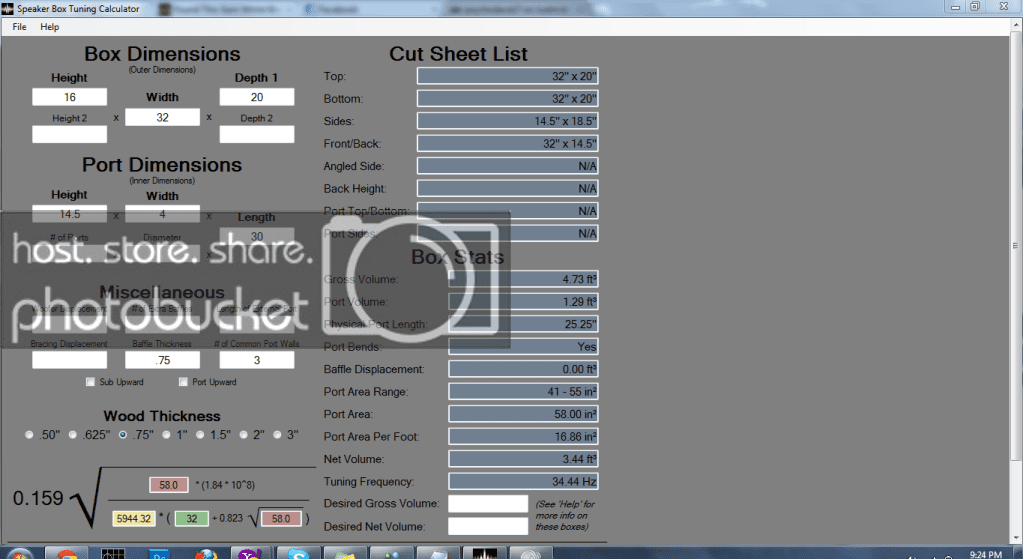1023x559 pixels.
Task: Select 3" wood thickness
Action: pos(277,434)
